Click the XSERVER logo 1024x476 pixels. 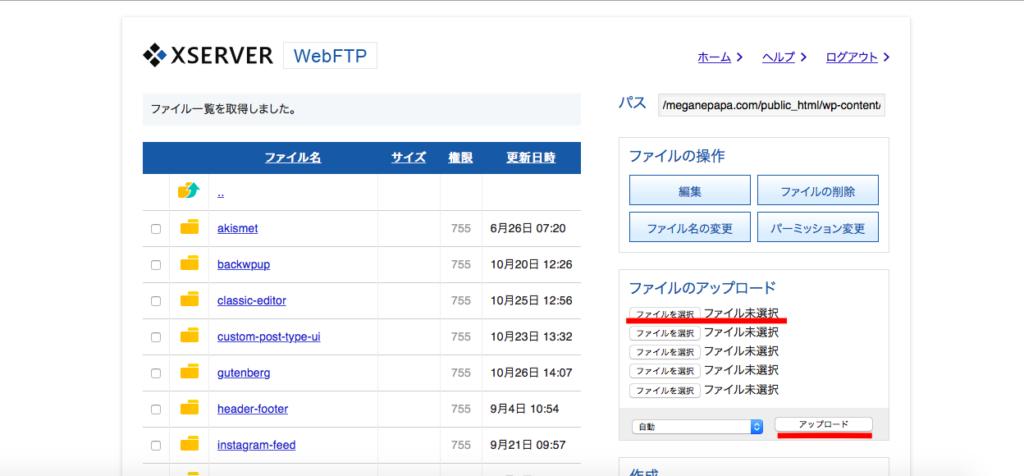pos(208,56)
